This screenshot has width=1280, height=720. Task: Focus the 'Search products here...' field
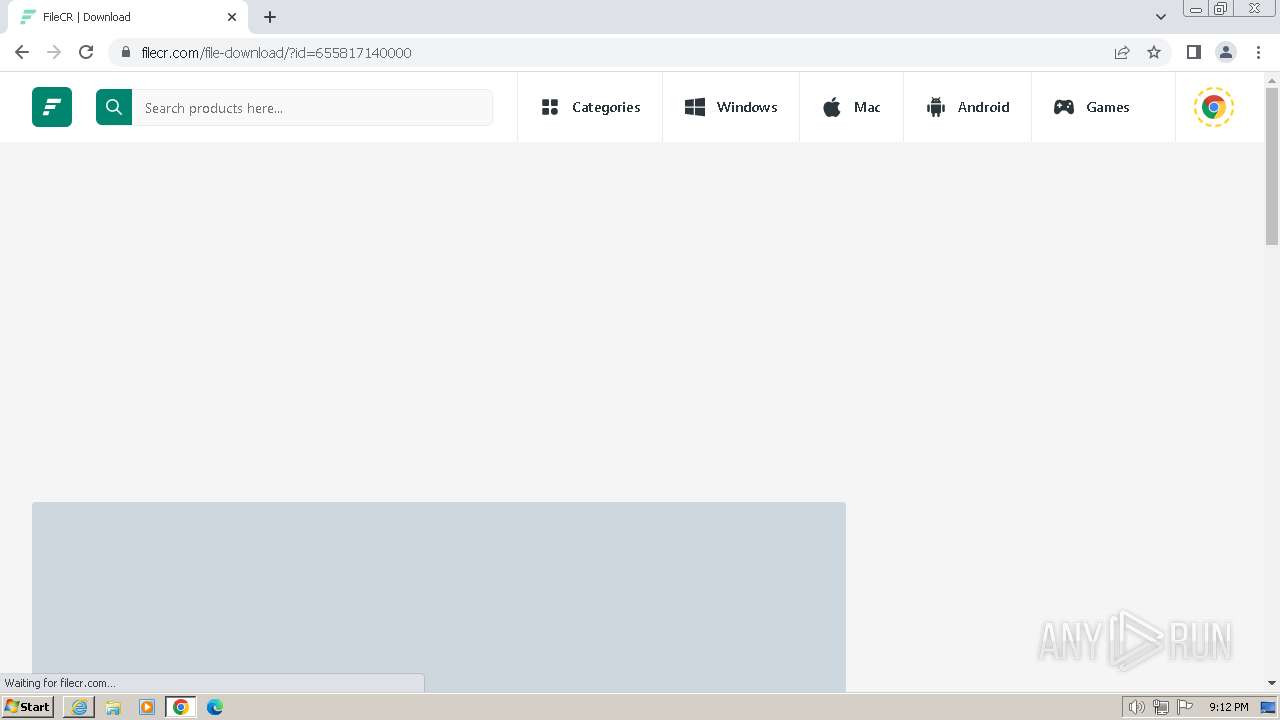pos(312,108)
